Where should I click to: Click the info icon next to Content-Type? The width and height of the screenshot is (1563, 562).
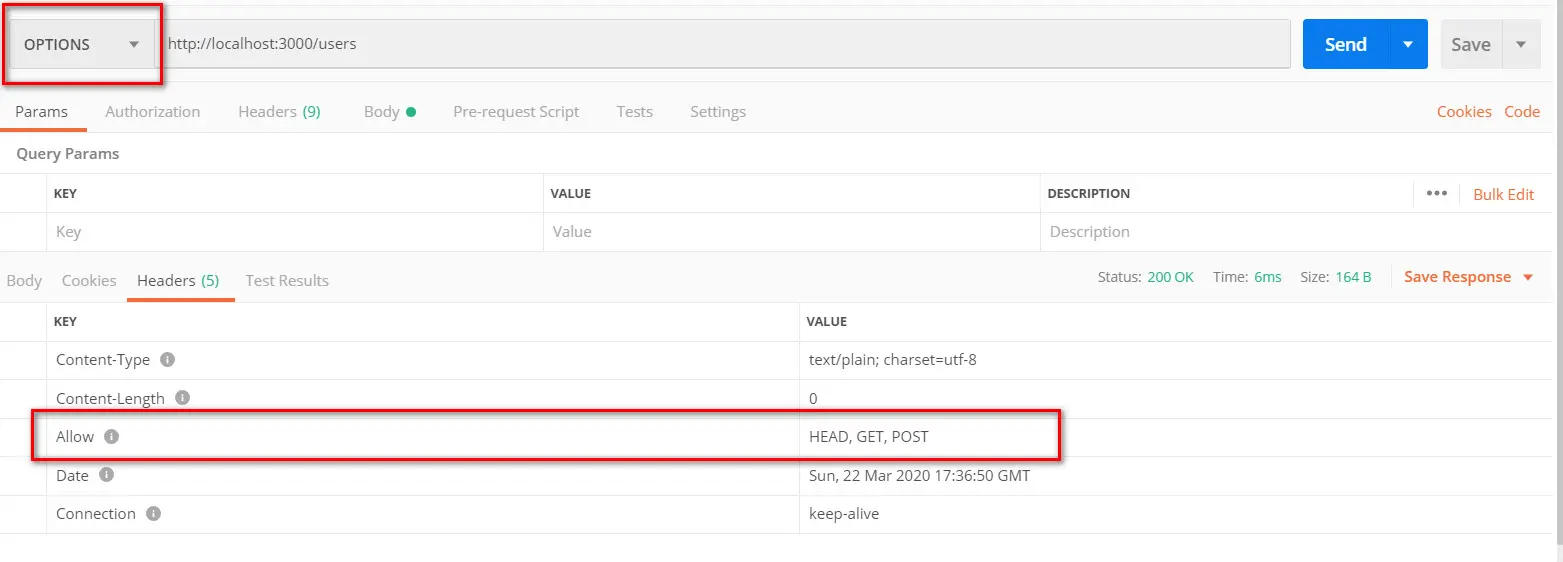point(168,359)
